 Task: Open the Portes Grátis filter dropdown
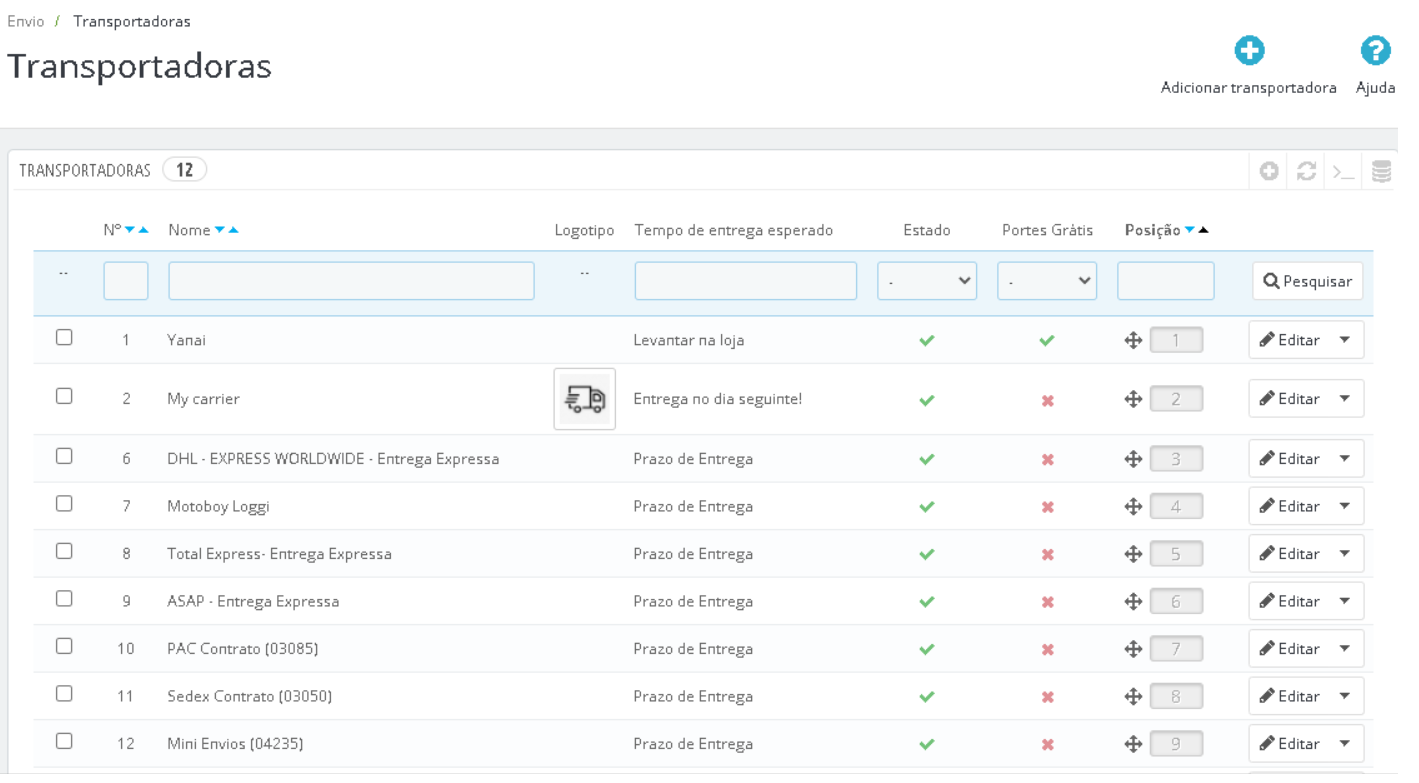click(x=1046, y=281)
